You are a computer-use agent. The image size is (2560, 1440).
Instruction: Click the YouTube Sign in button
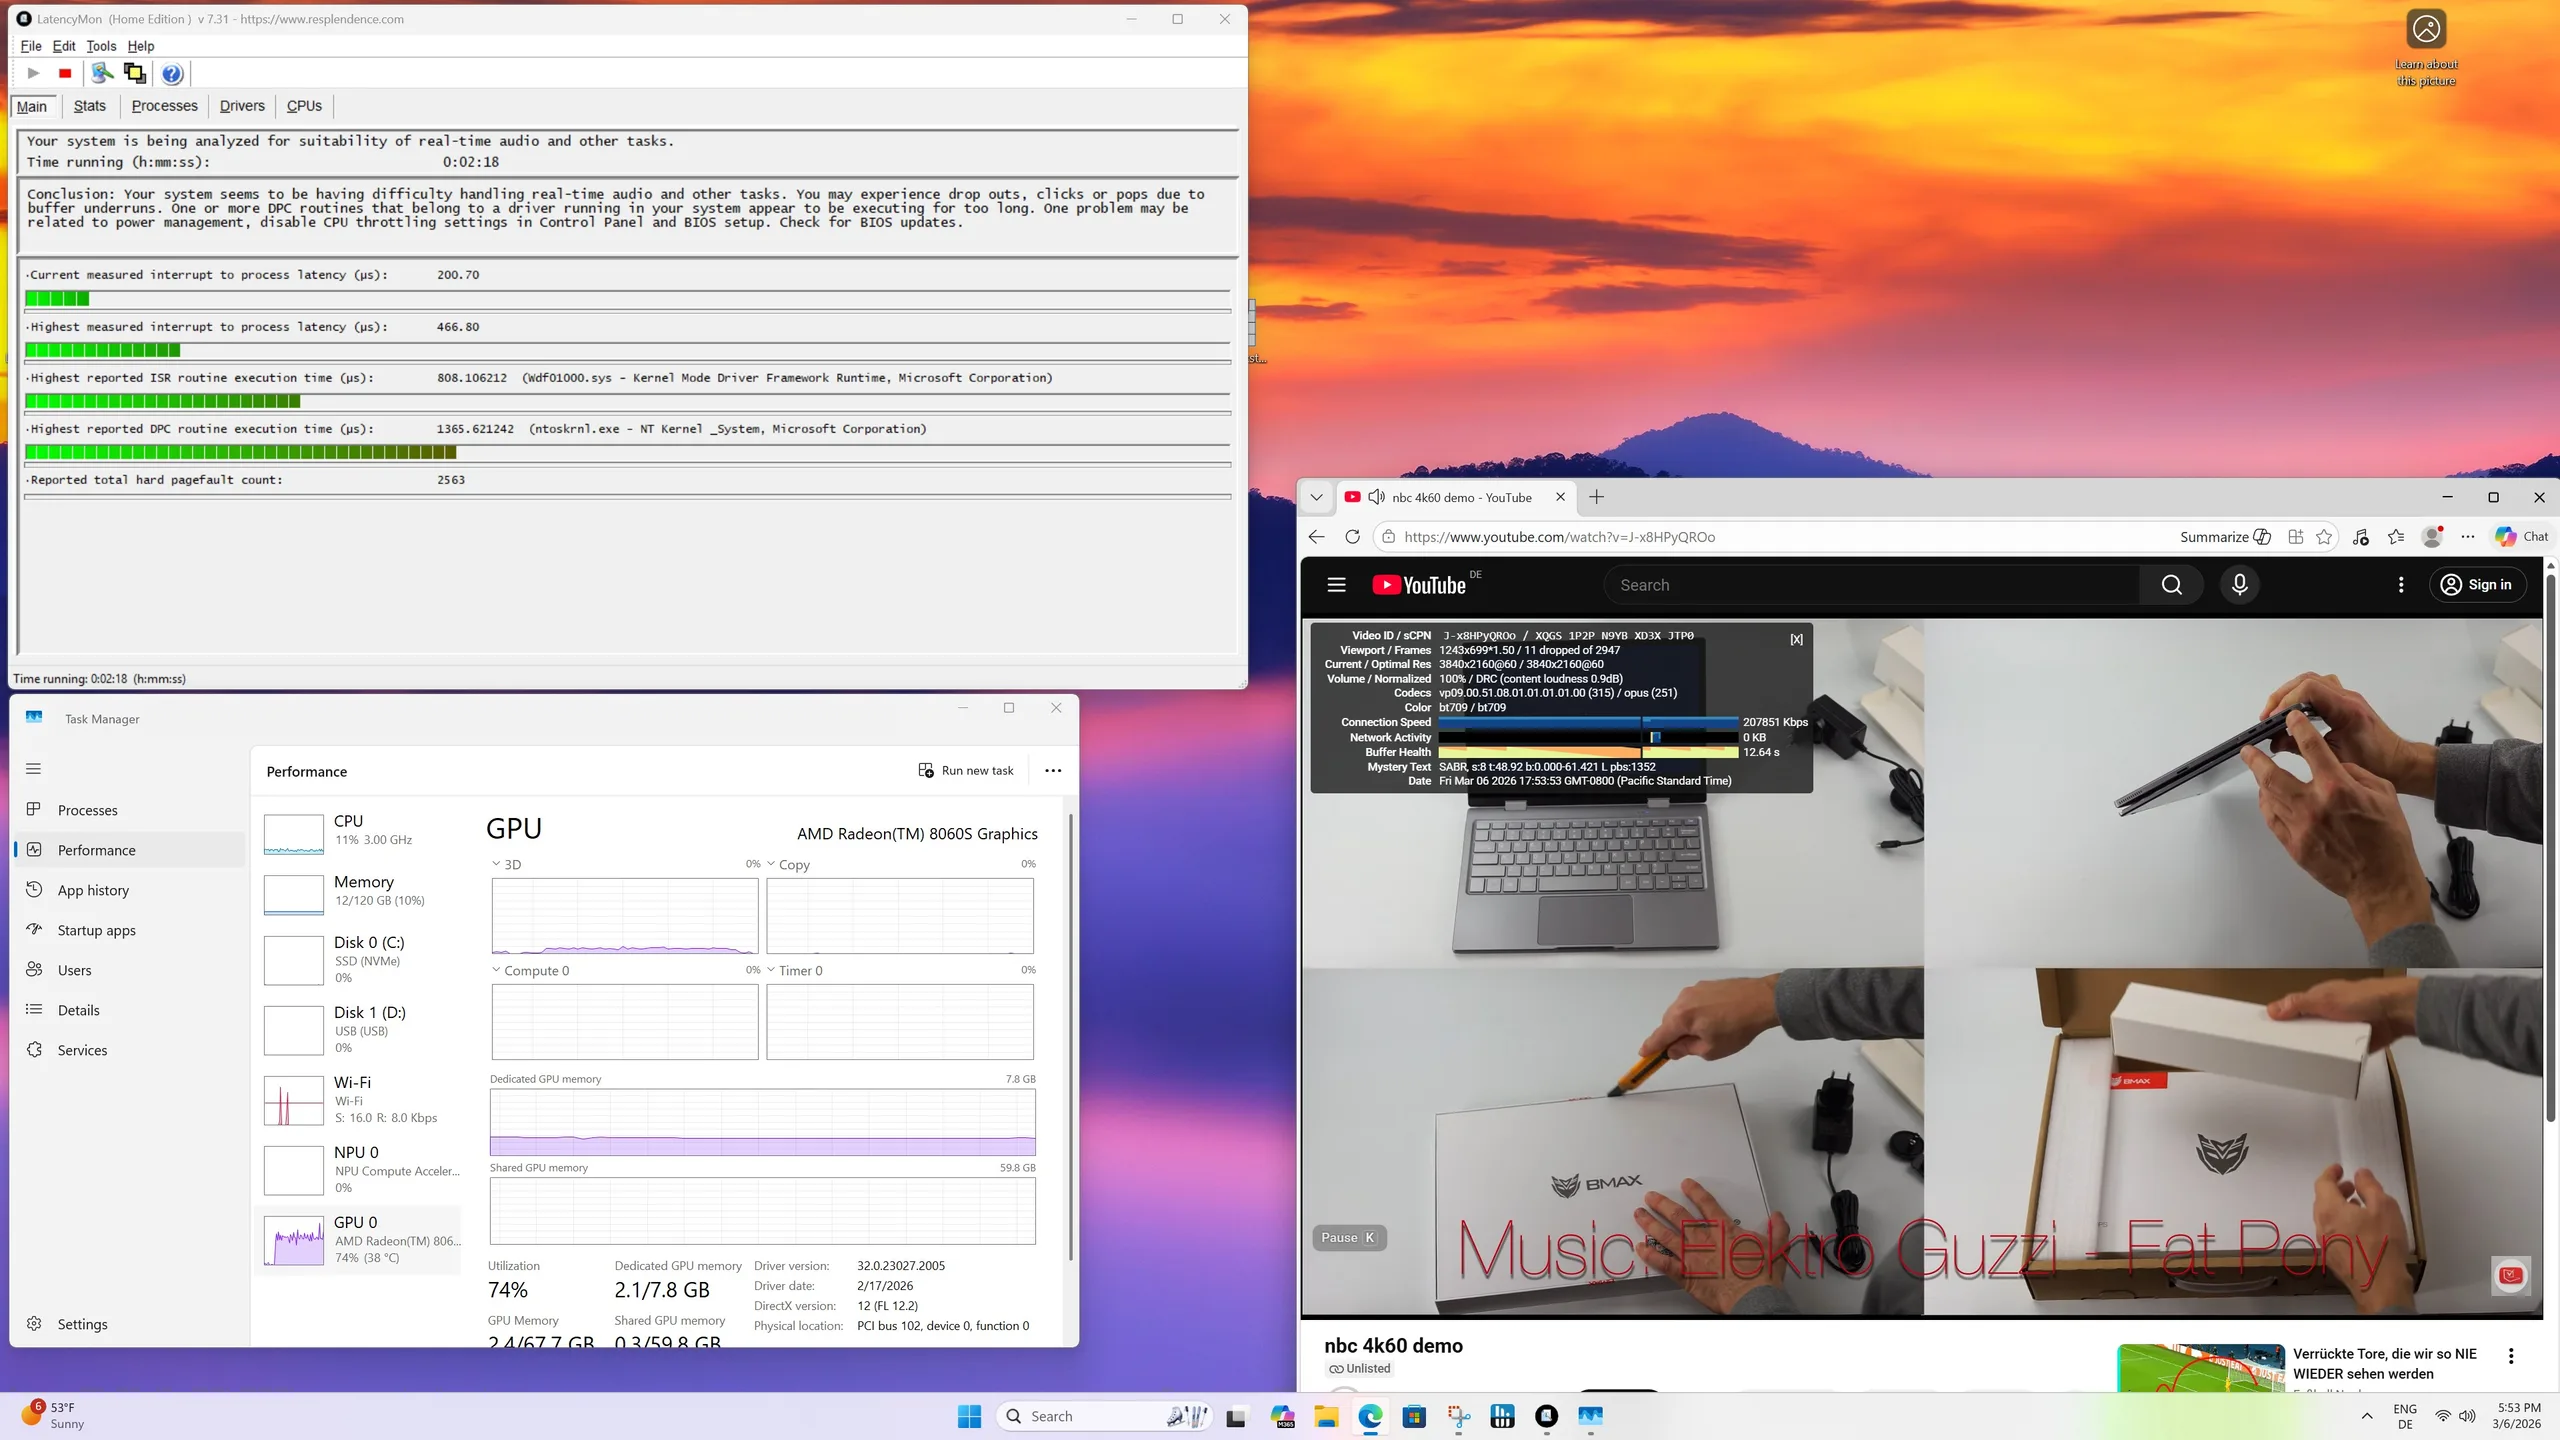click(x=2477, y=585)
